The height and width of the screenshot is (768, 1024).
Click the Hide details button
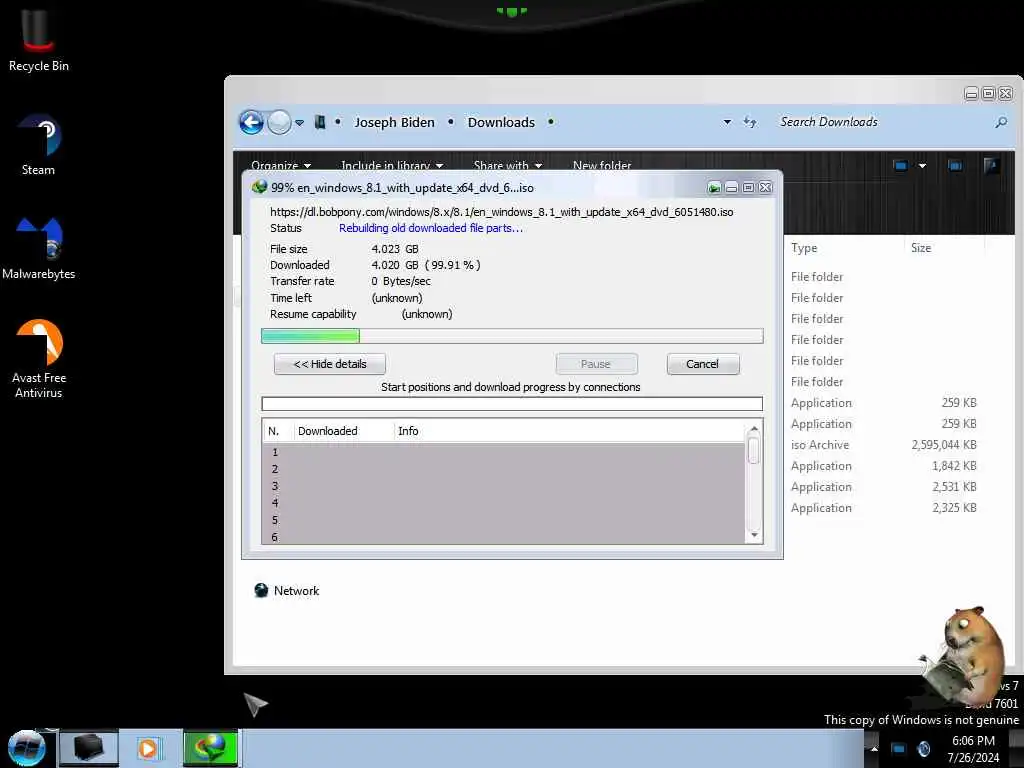330,364
